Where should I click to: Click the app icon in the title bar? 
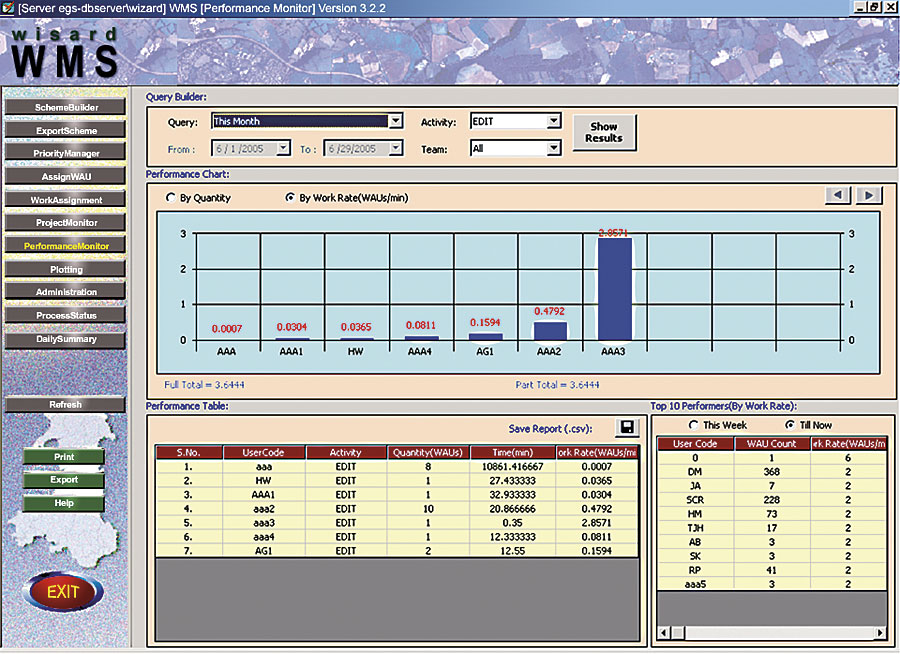[7, 8]
